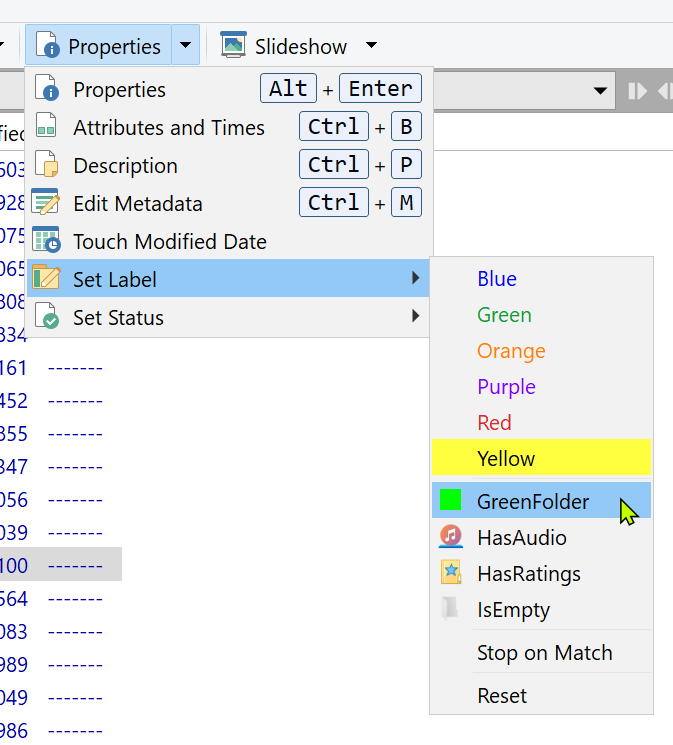Open the address bar dropdown arrow
673x745 pixels.
pyautogui.click(x=601, y=90)
